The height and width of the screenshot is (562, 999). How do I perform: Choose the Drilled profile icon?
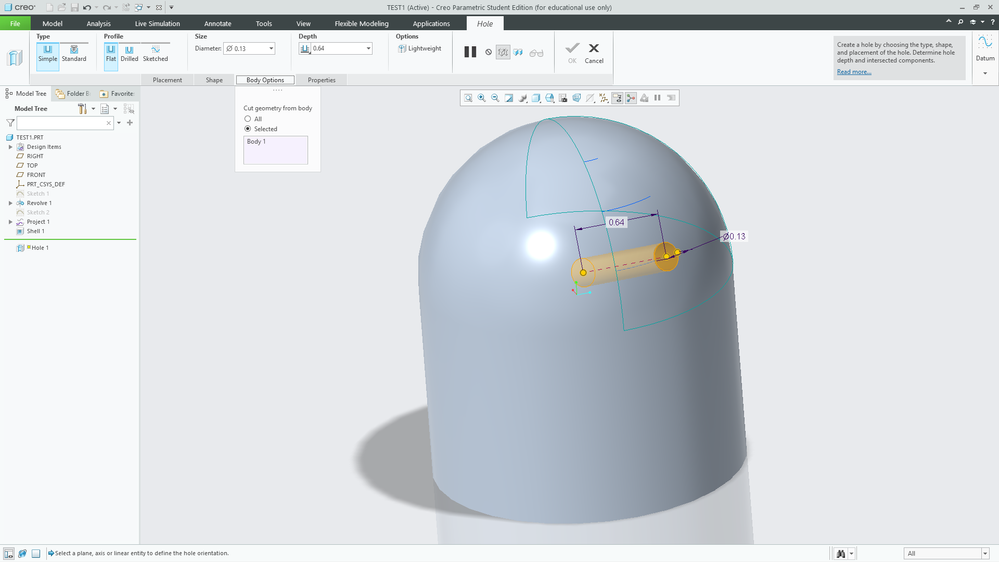pyautogui.click(x=129, y=52)
